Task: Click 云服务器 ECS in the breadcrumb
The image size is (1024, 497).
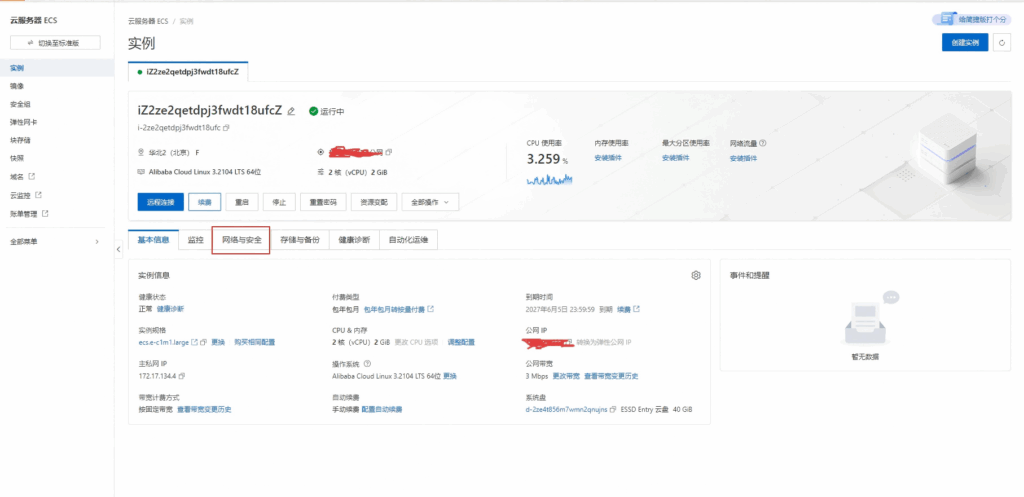Action: (148, 21)
